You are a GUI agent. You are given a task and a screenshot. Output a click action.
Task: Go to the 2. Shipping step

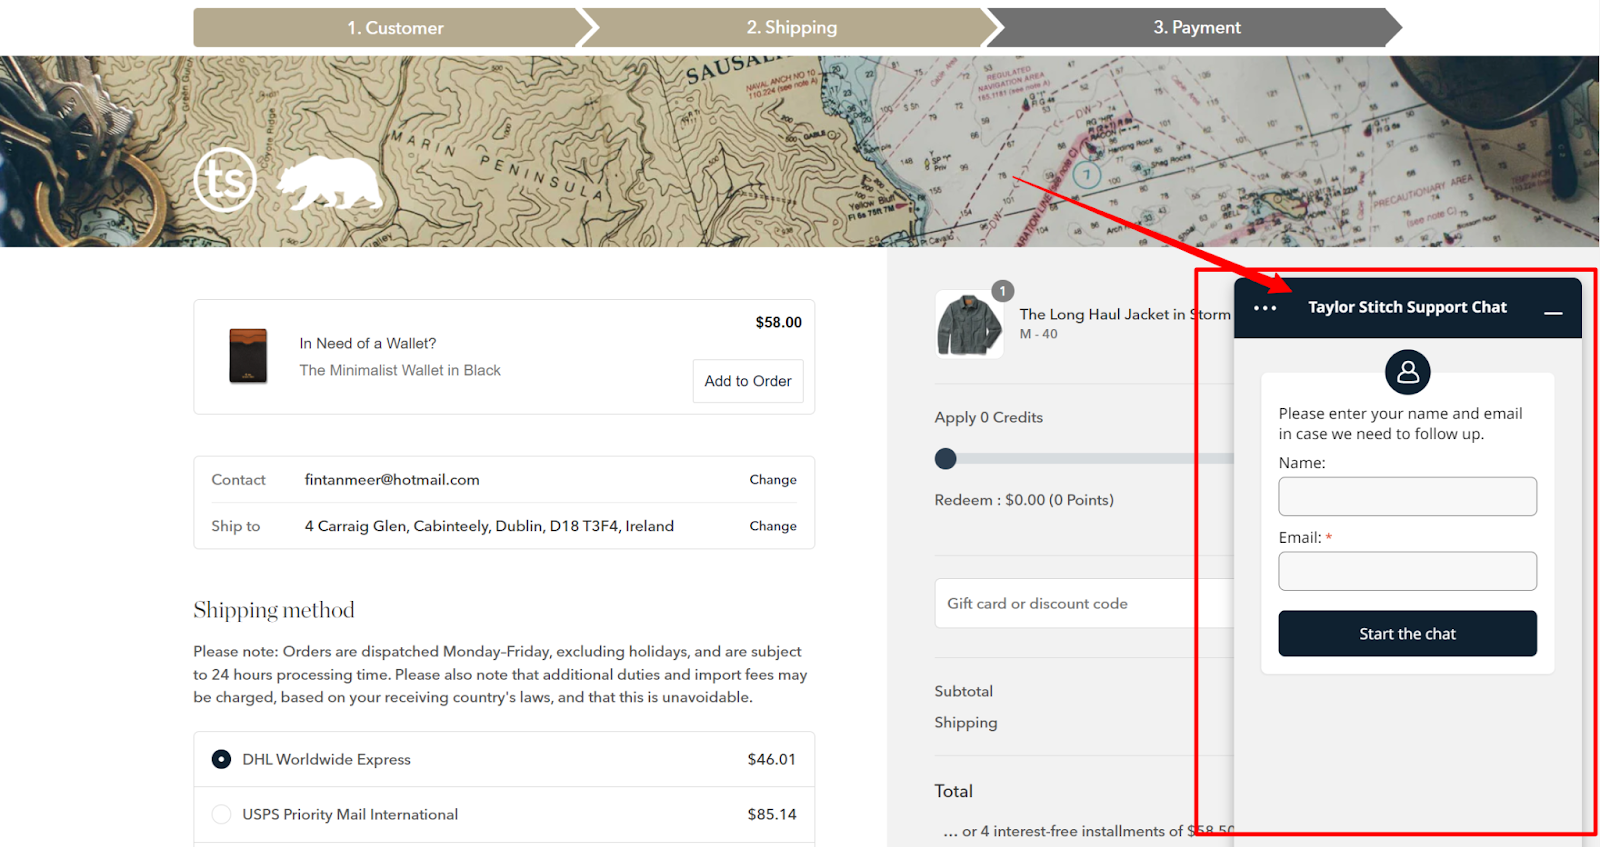[792, 28]
